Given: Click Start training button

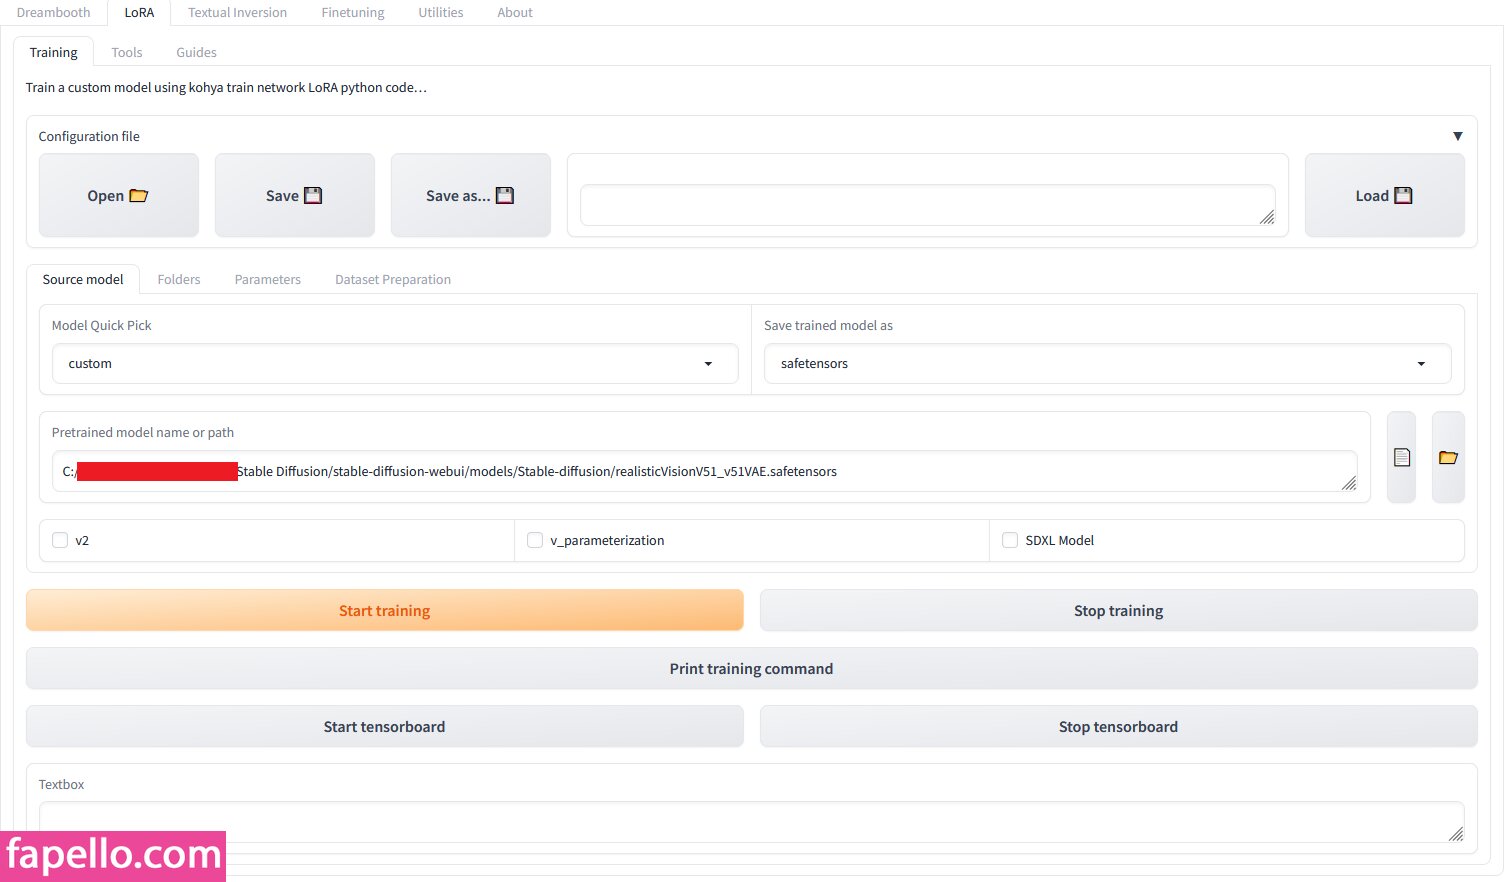Looking at the screenshot, I should coord(385,610).
